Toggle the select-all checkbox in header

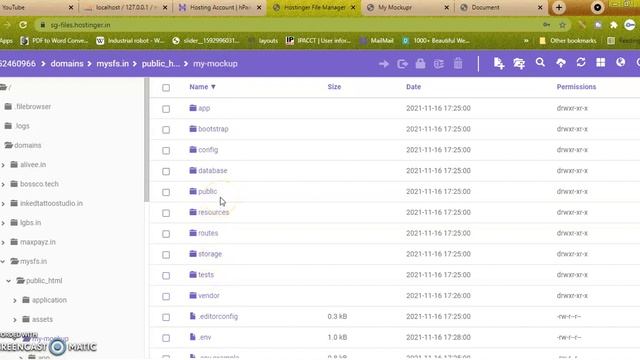(166, 88)
